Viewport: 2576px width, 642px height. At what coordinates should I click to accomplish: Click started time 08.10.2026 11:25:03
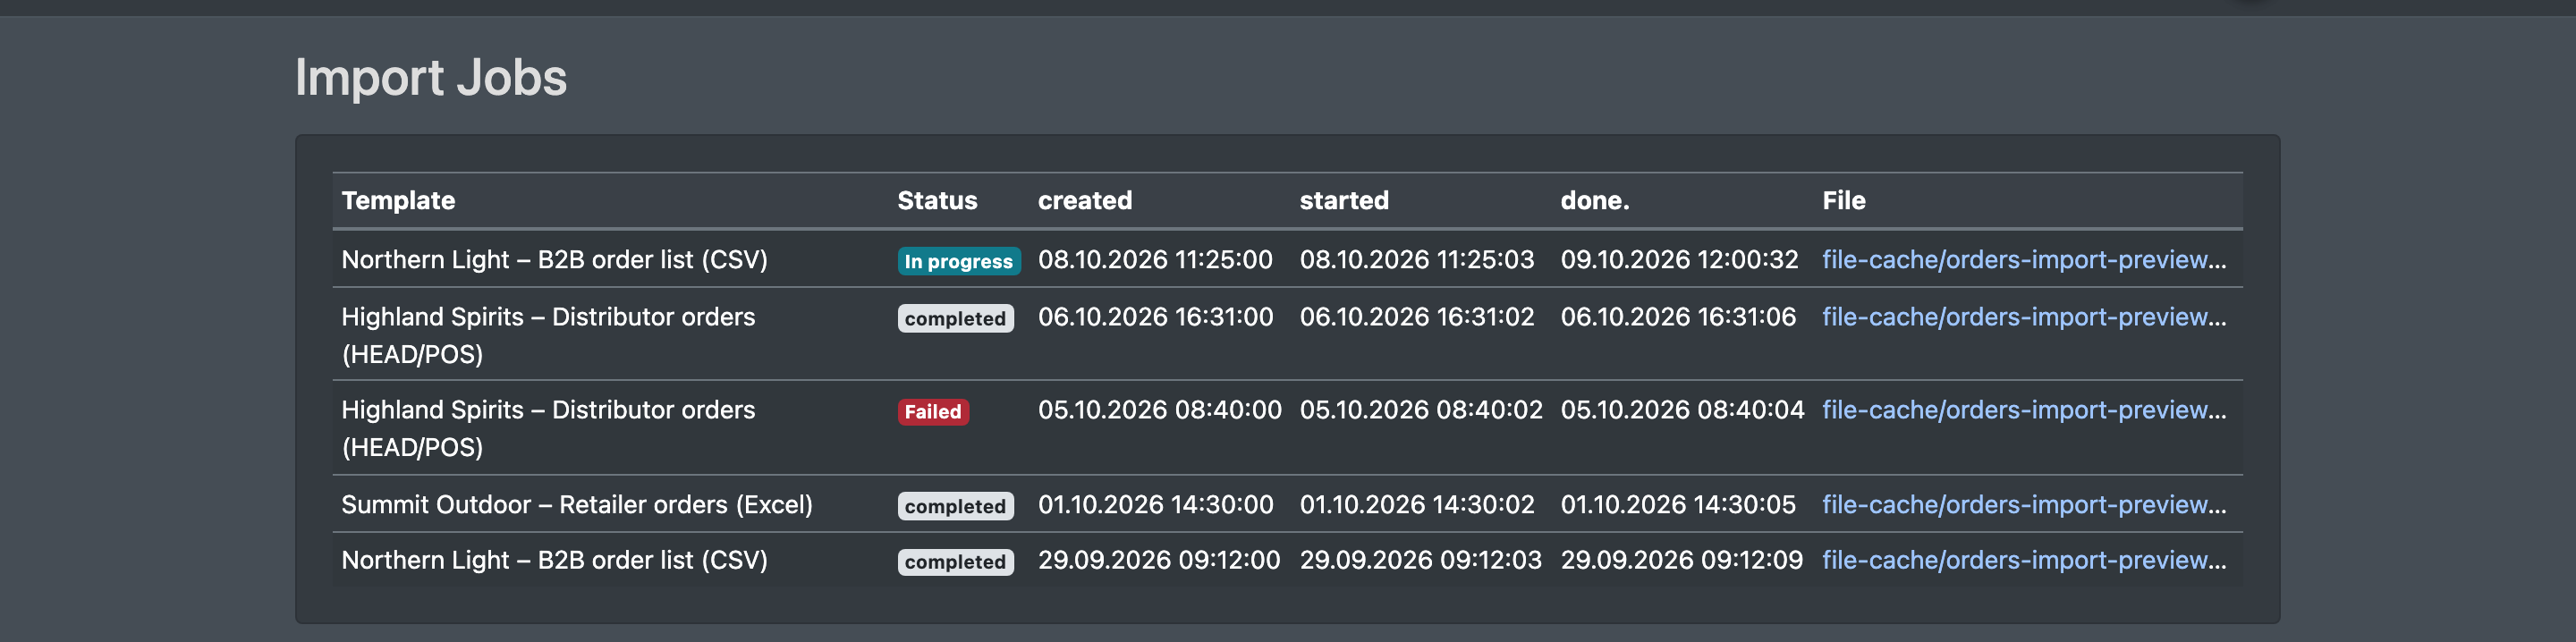tap(1416, 260)
